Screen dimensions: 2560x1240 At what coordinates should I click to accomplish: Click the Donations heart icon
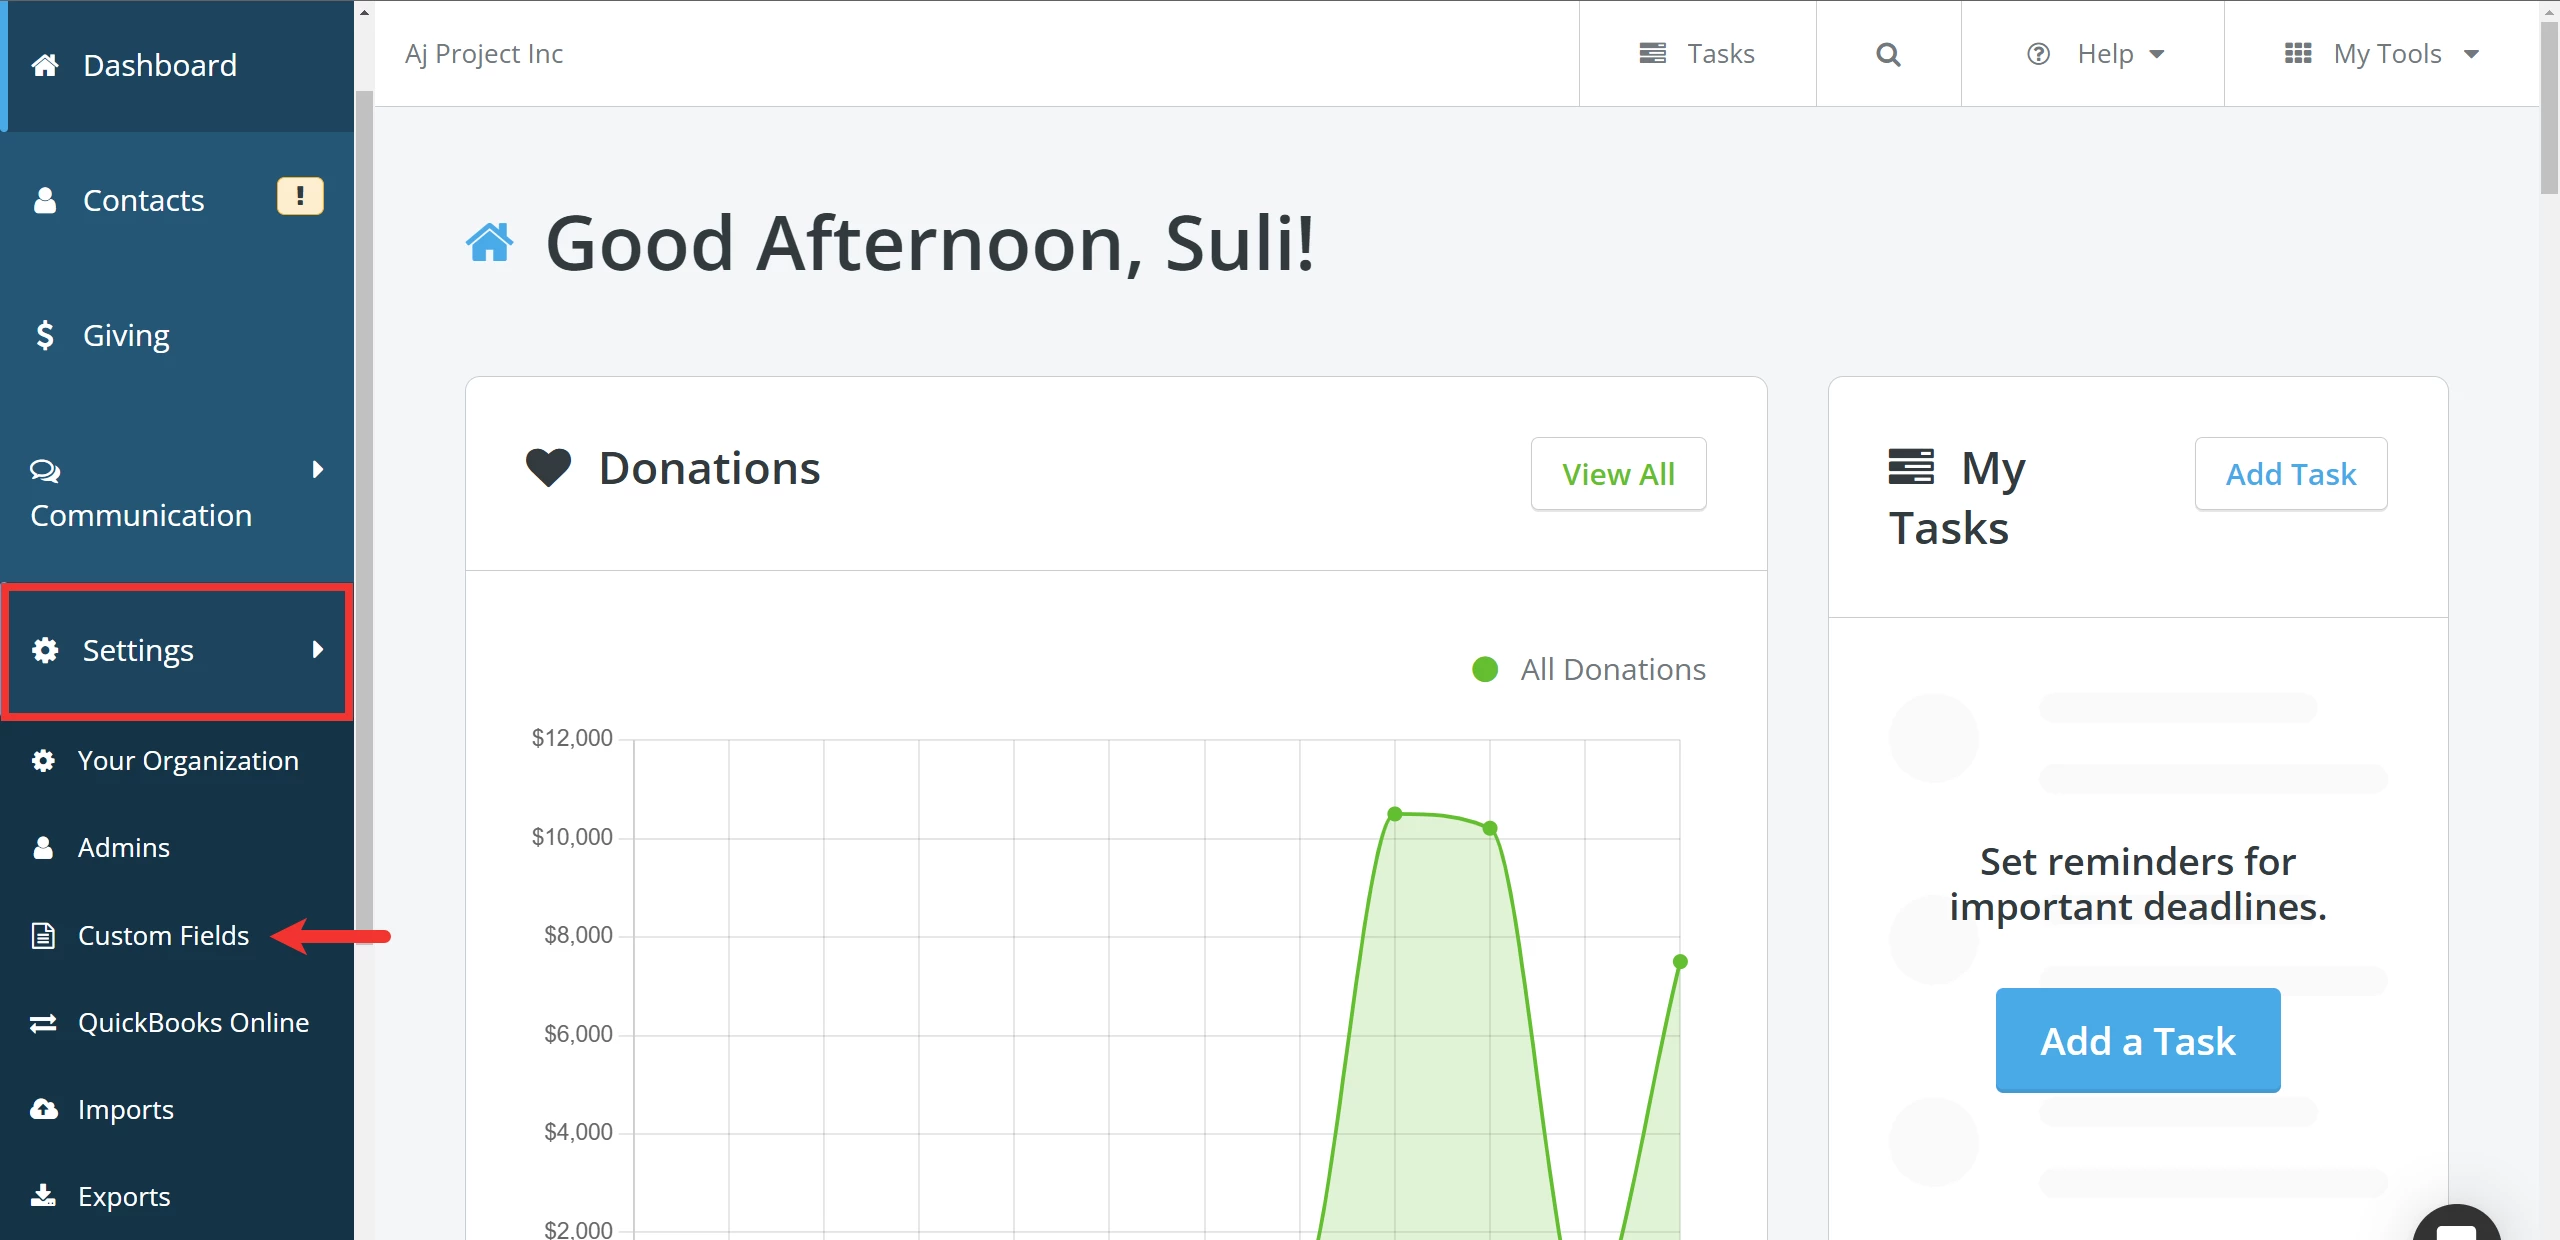tap(548, 468)
